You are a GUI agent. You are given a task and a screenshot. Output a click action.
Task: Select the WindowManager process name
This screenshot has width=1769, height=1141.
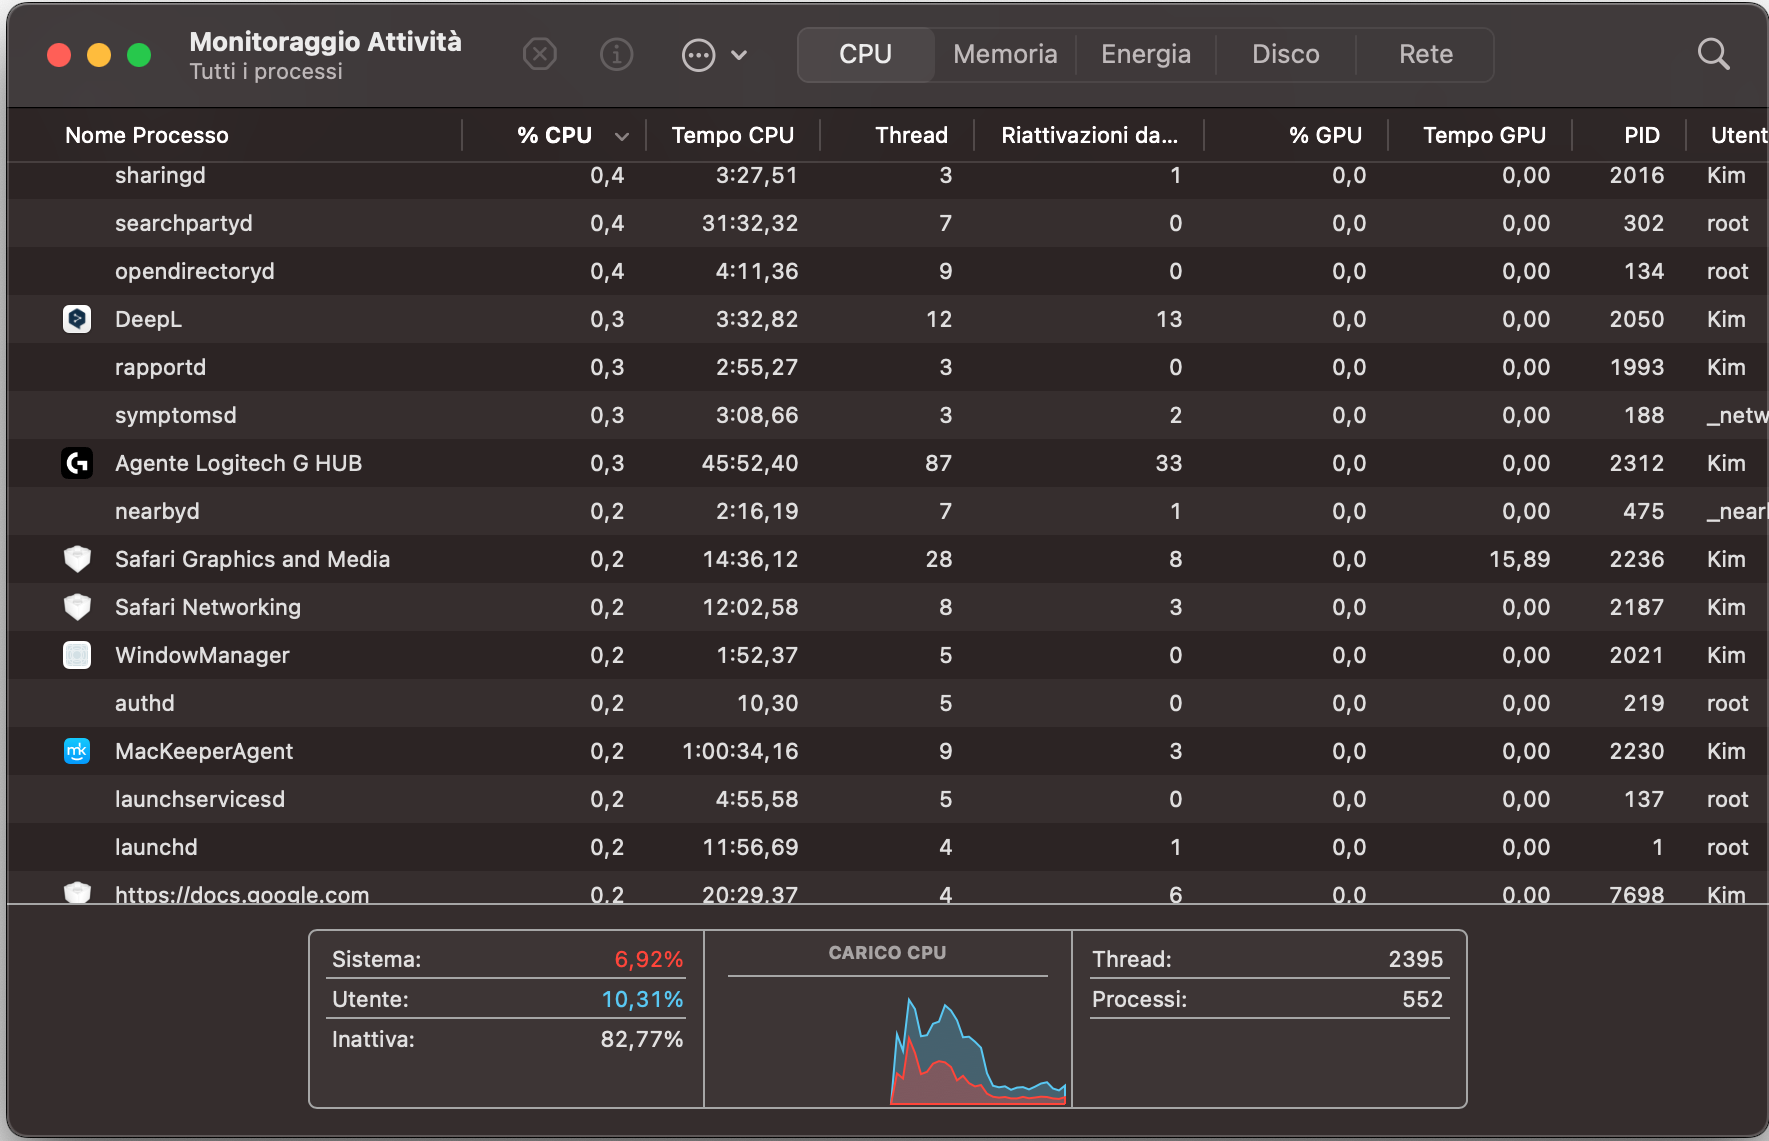(x=202, y=655)
